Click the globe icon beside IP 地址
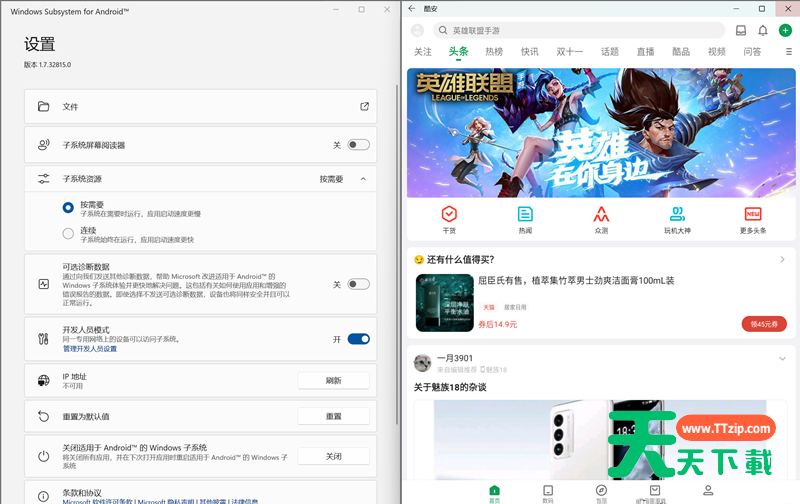The height and width of the screenshot is (504, 800). [43, 381]
